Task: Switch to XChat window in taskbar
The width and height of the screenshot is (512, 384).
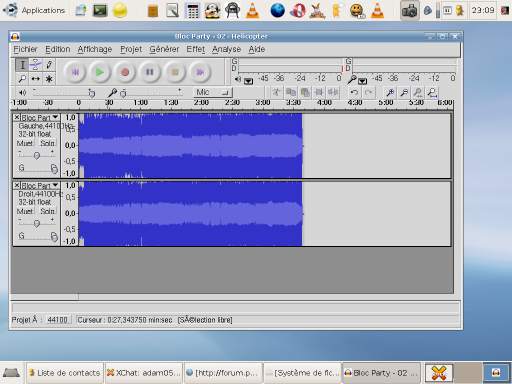Action: (144, 373)
